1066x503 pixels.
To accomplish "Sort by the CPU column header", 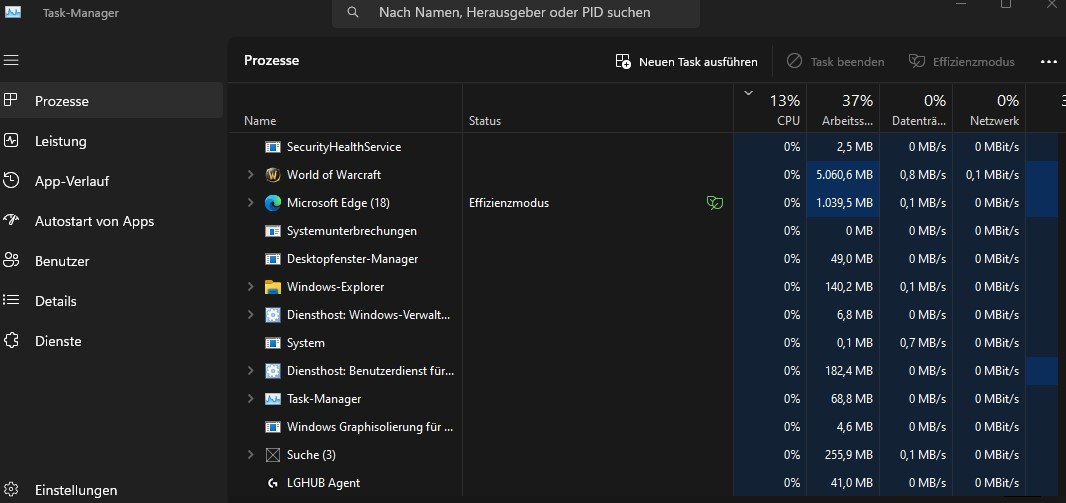I will (770, 108).
